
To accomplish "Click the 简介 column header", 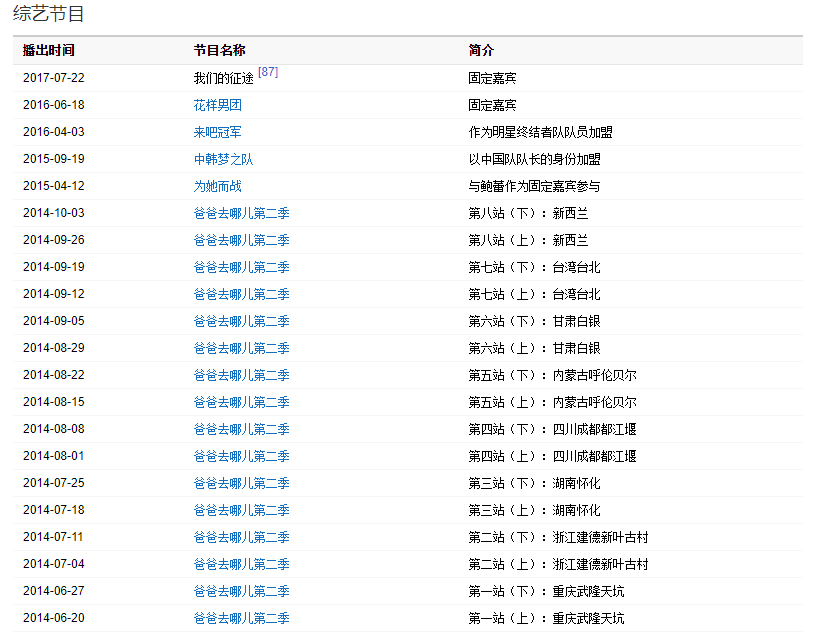I will [x=481, y=50].
